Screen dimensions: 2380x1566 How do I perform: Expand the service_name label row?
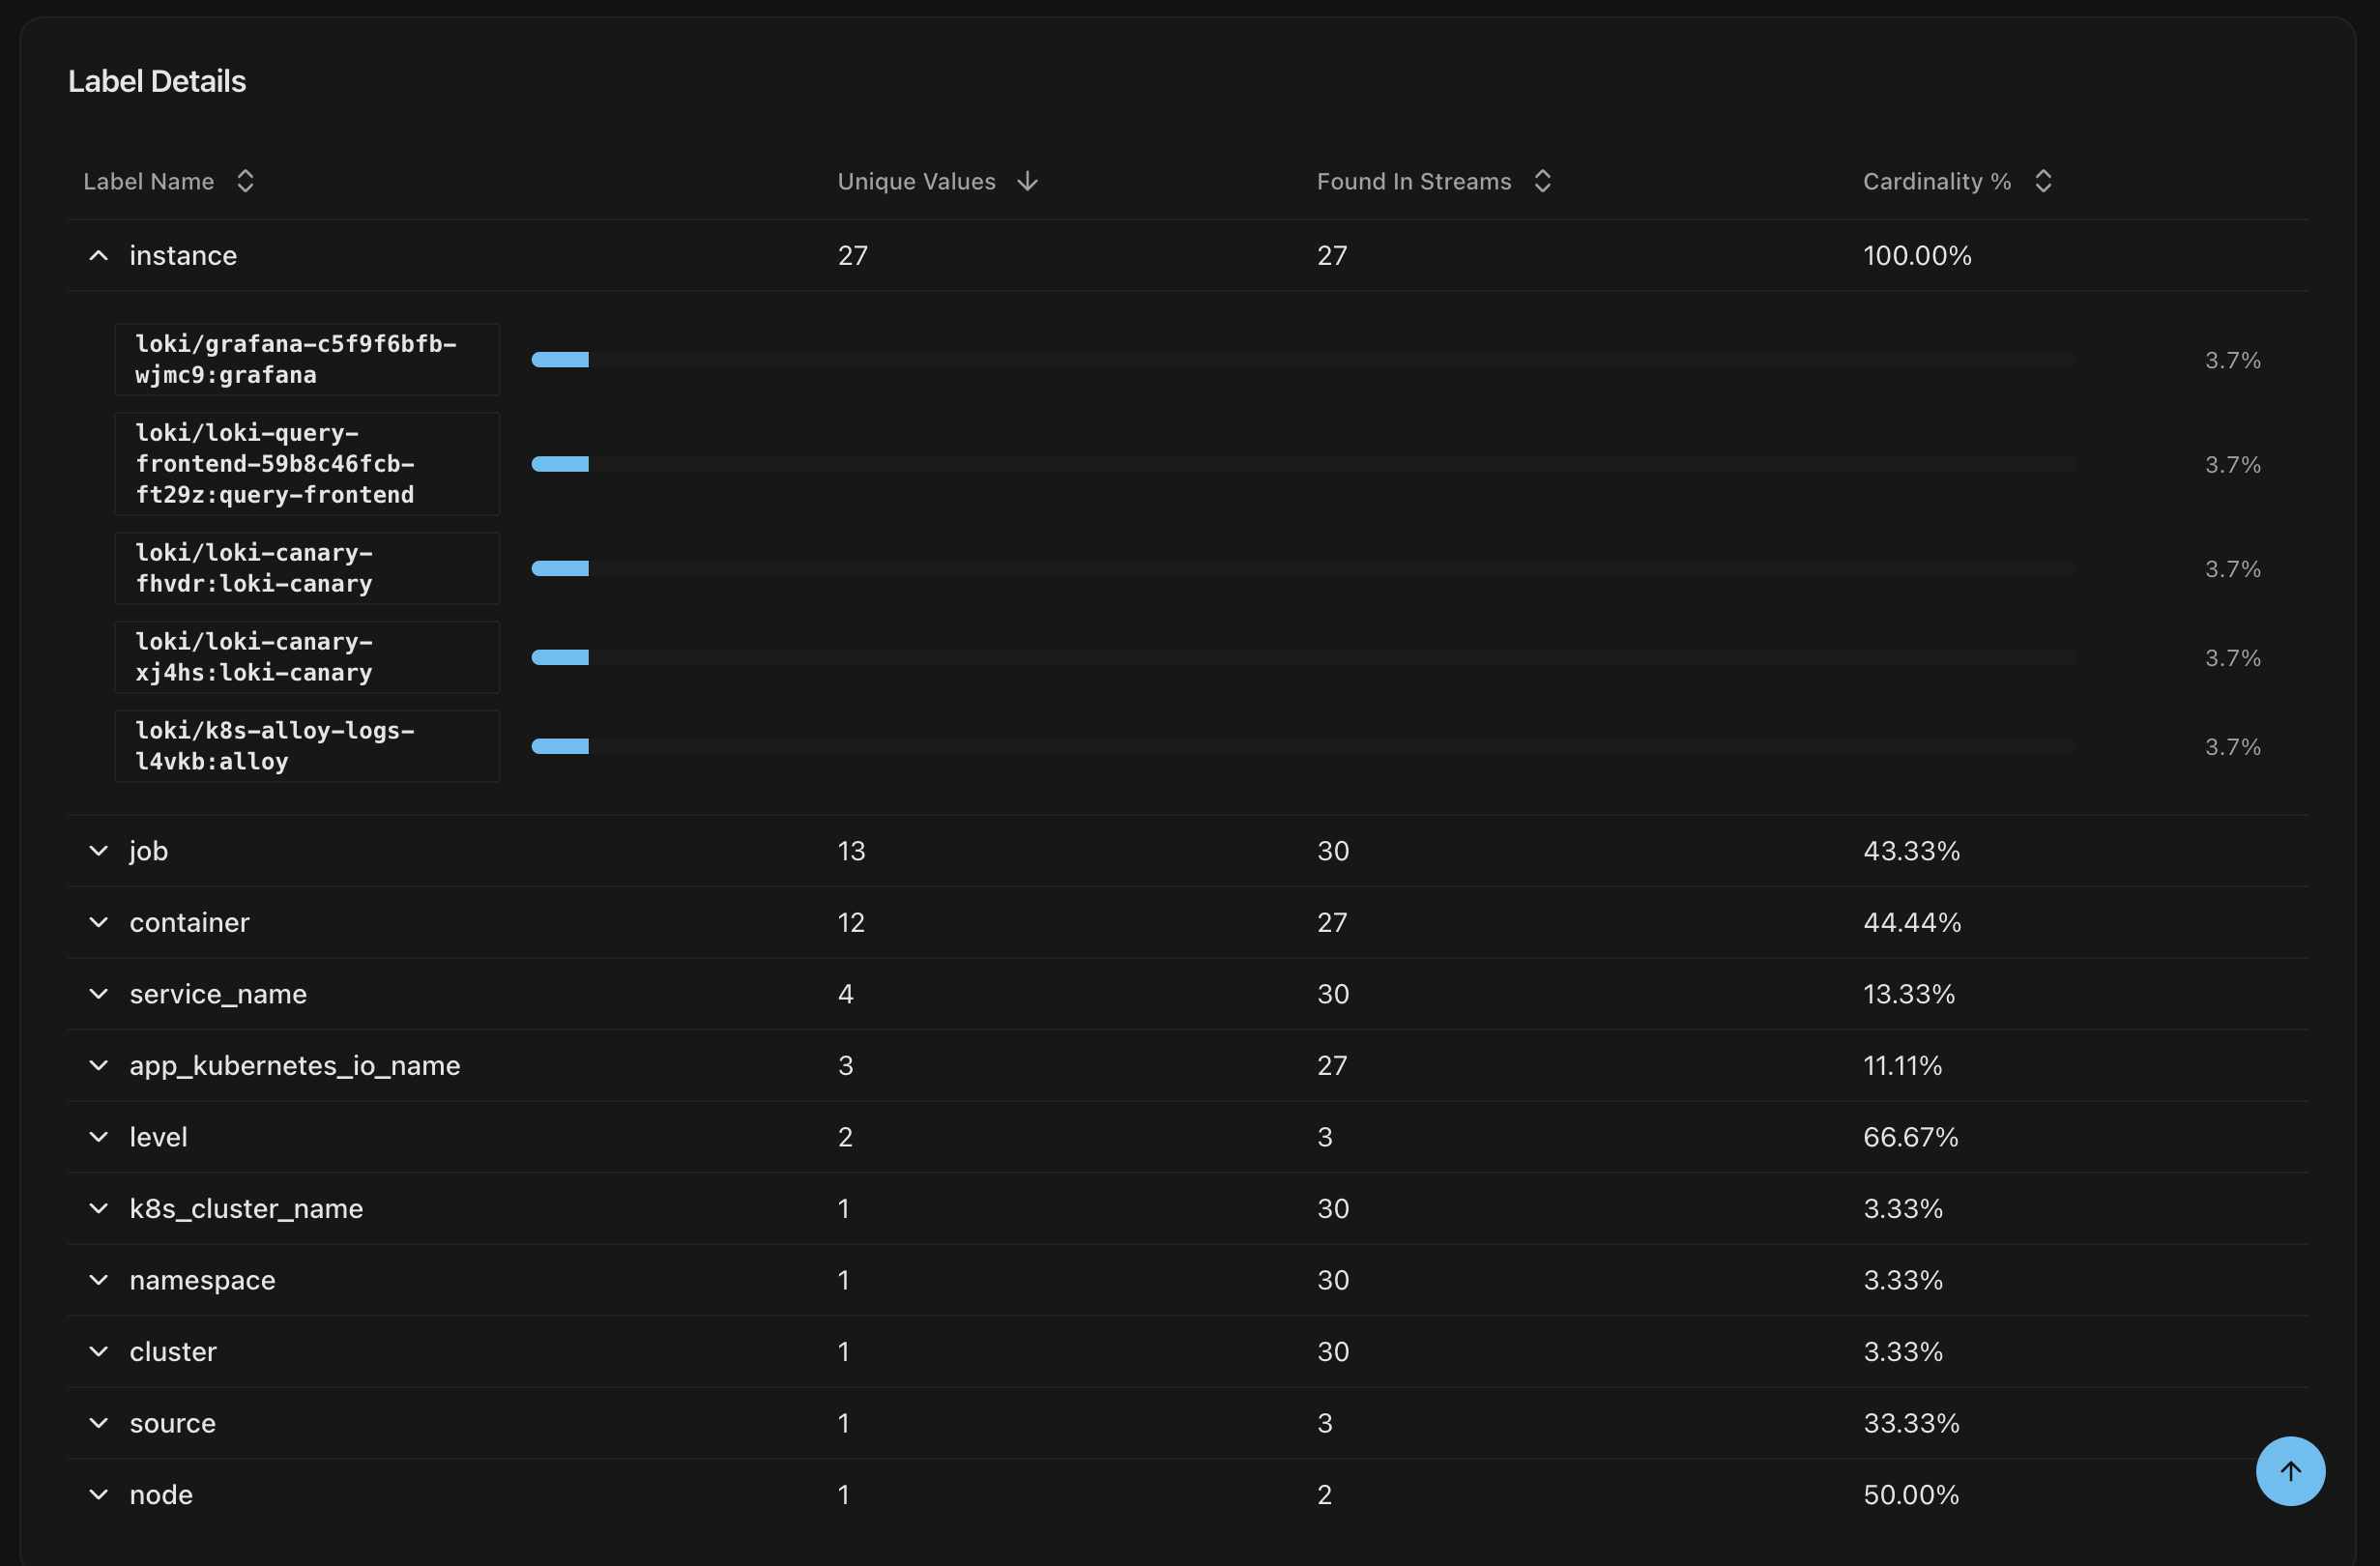click(98, 993)
